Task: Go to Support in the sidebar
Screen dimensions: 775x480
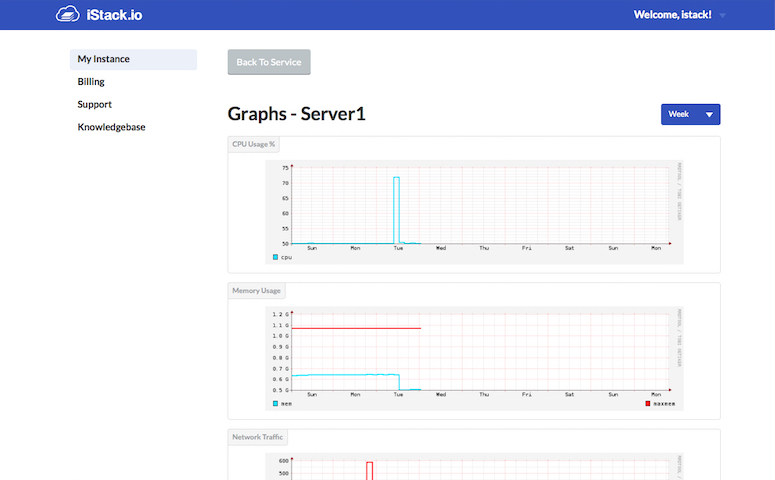Action: click(x=94, y=104)
